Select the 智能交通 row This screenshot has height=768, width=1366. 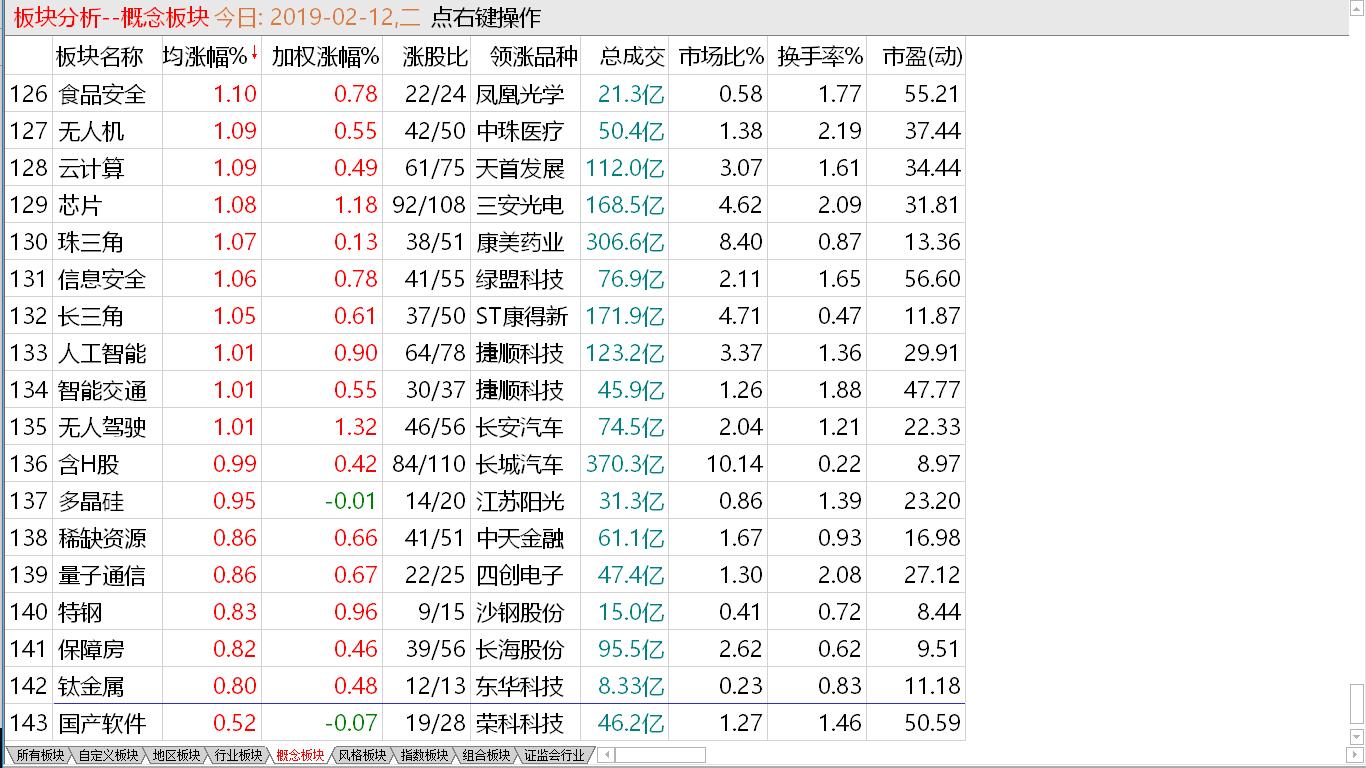pos(485,390)
